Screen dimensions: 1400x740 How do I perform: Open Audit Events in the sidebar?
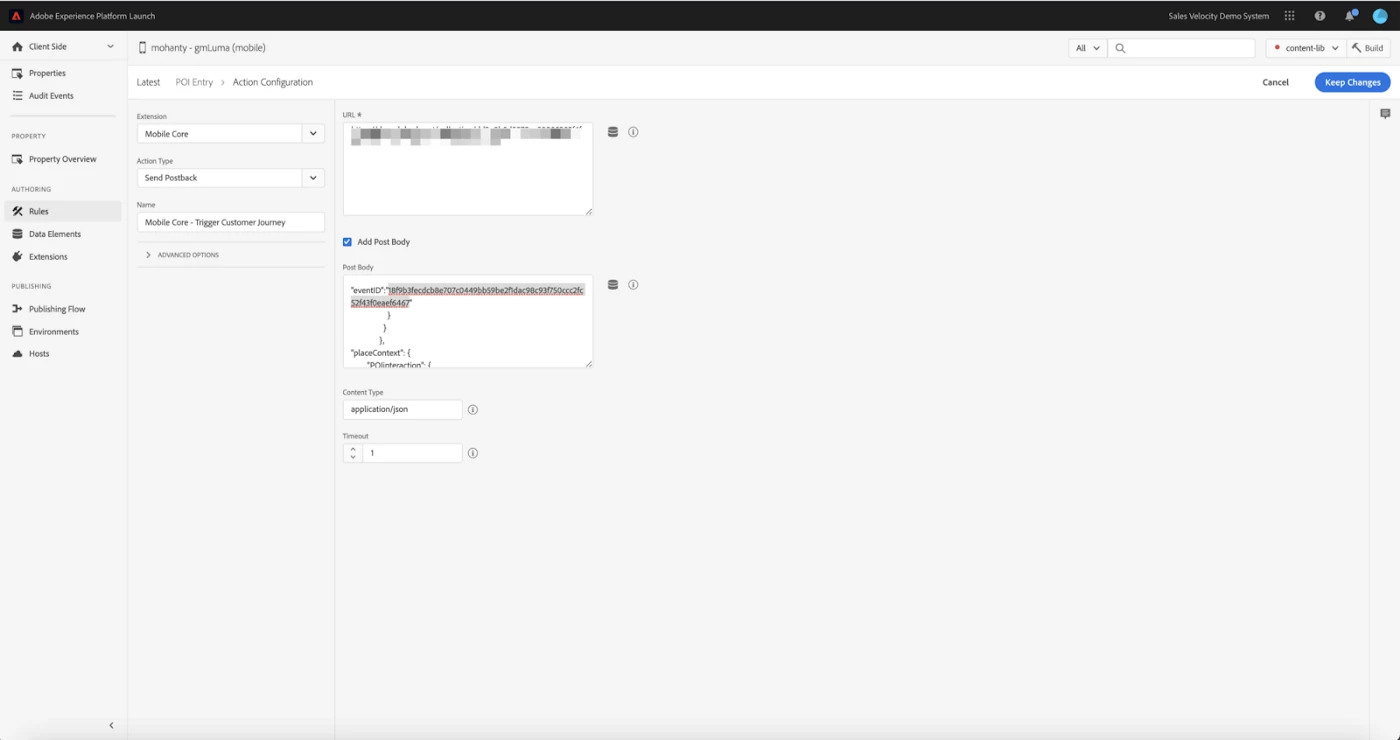point(51,96)
